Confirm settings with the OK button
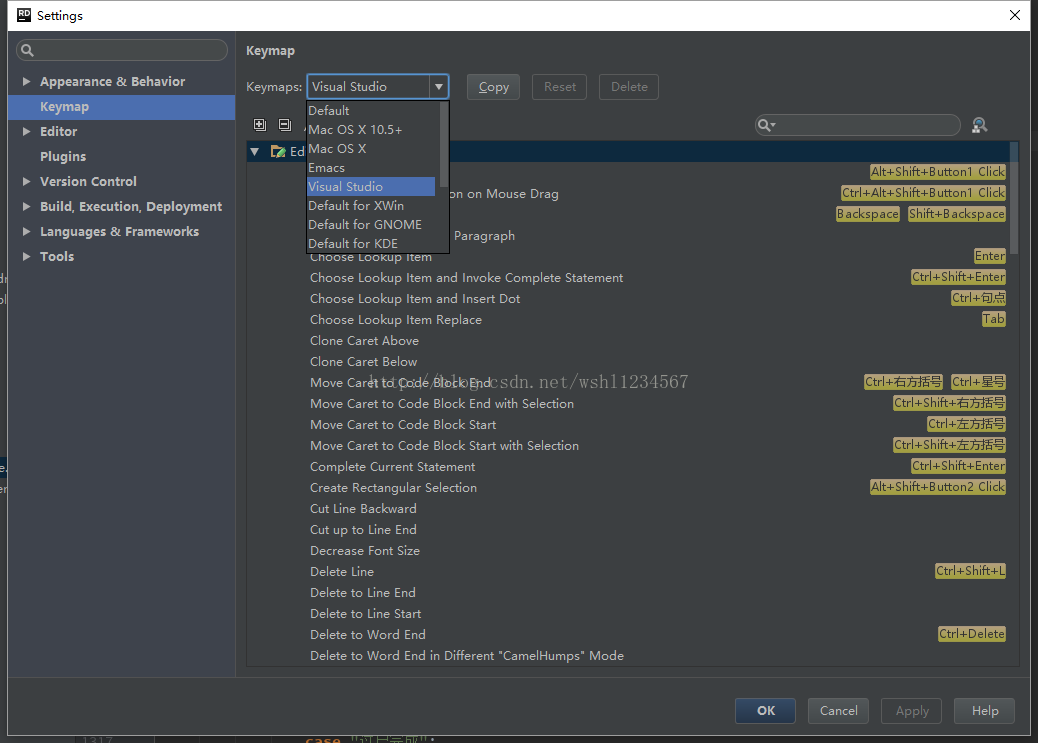The width and height of the screenshot is (1038, 743). pyautogui.click(x=765, y=711)
